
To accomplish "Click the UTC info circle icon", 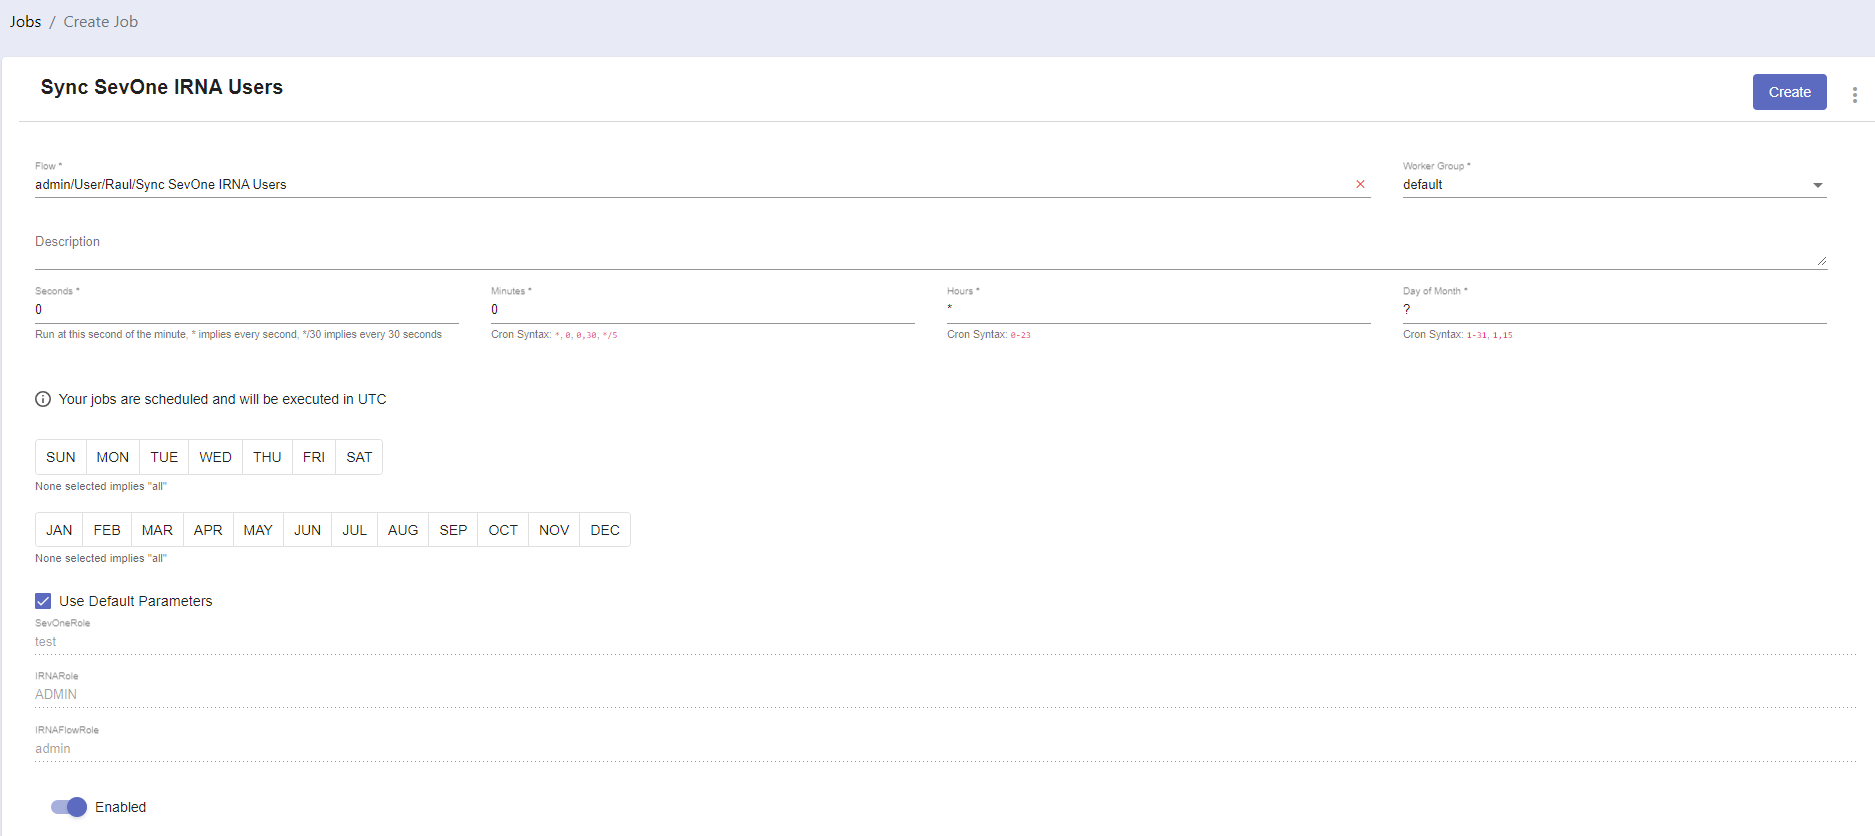I will [43, 399].
